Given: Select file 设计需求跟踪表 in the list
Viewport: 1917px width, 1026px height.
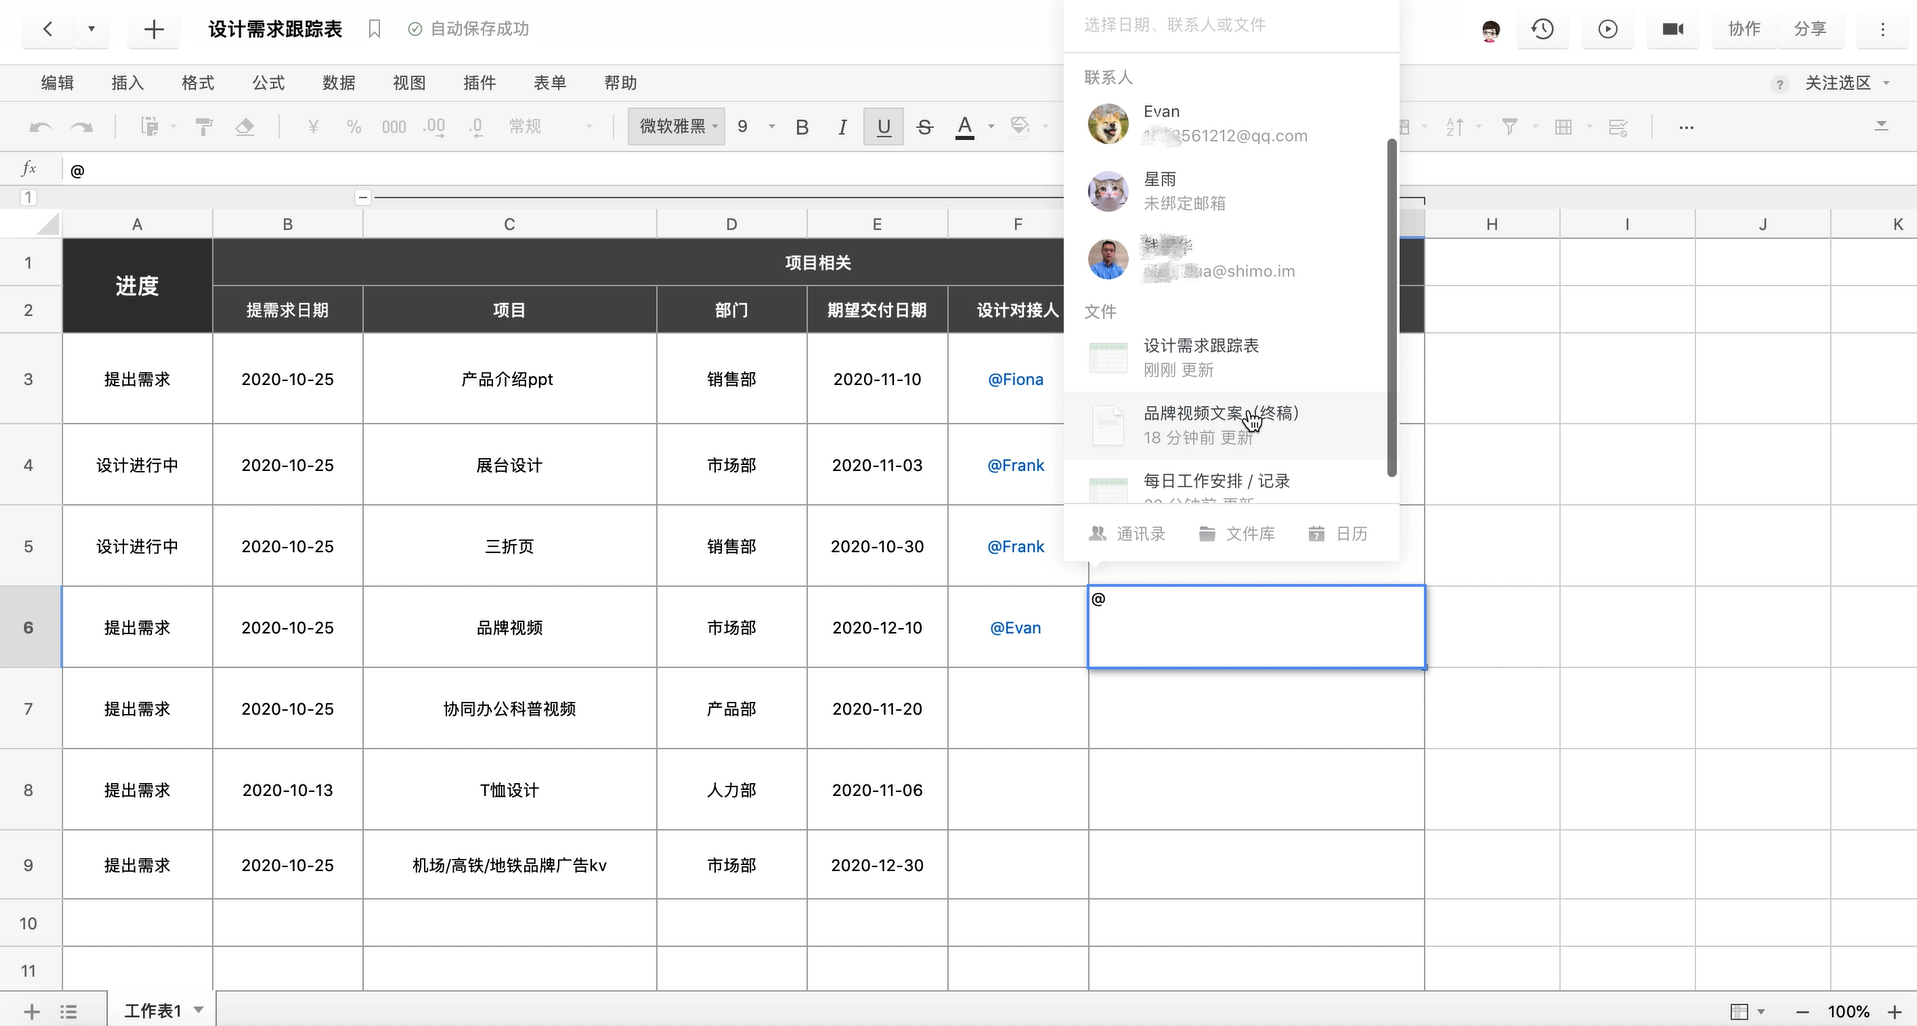Looking at the screenshot, I should 1226,357.
